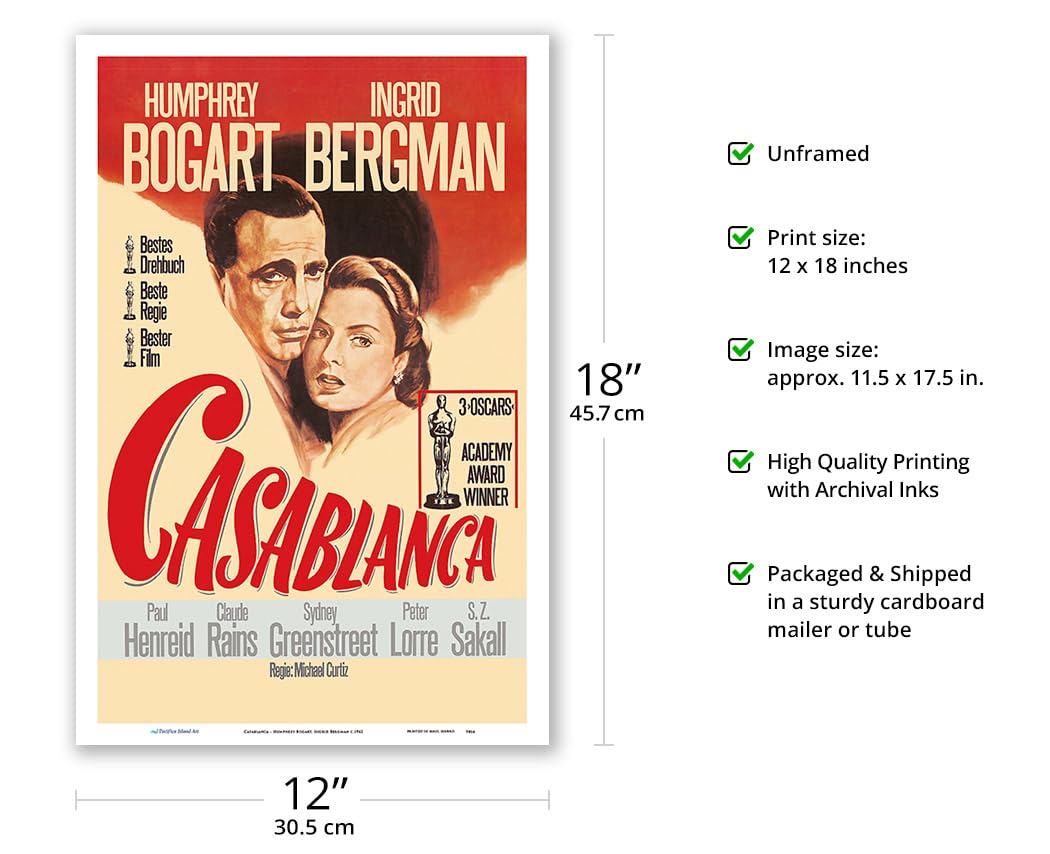Click the Oscar statuette beside Bestes Drehbuch
The width and height of the screenshot is (1050, 854).
tap(129, 255)
